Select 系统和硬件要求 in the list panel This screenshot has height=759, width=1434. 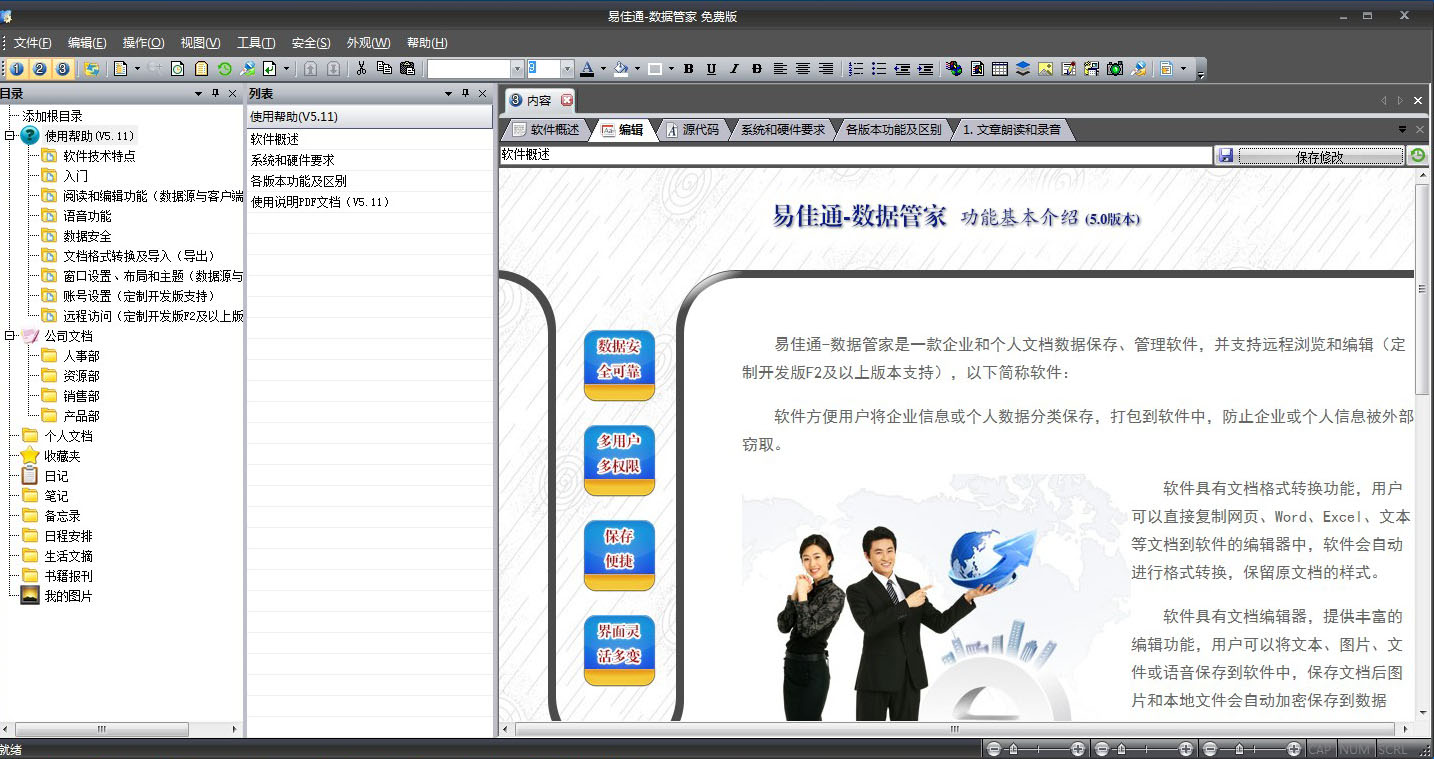pyautogui.click(x=292, y=160)
